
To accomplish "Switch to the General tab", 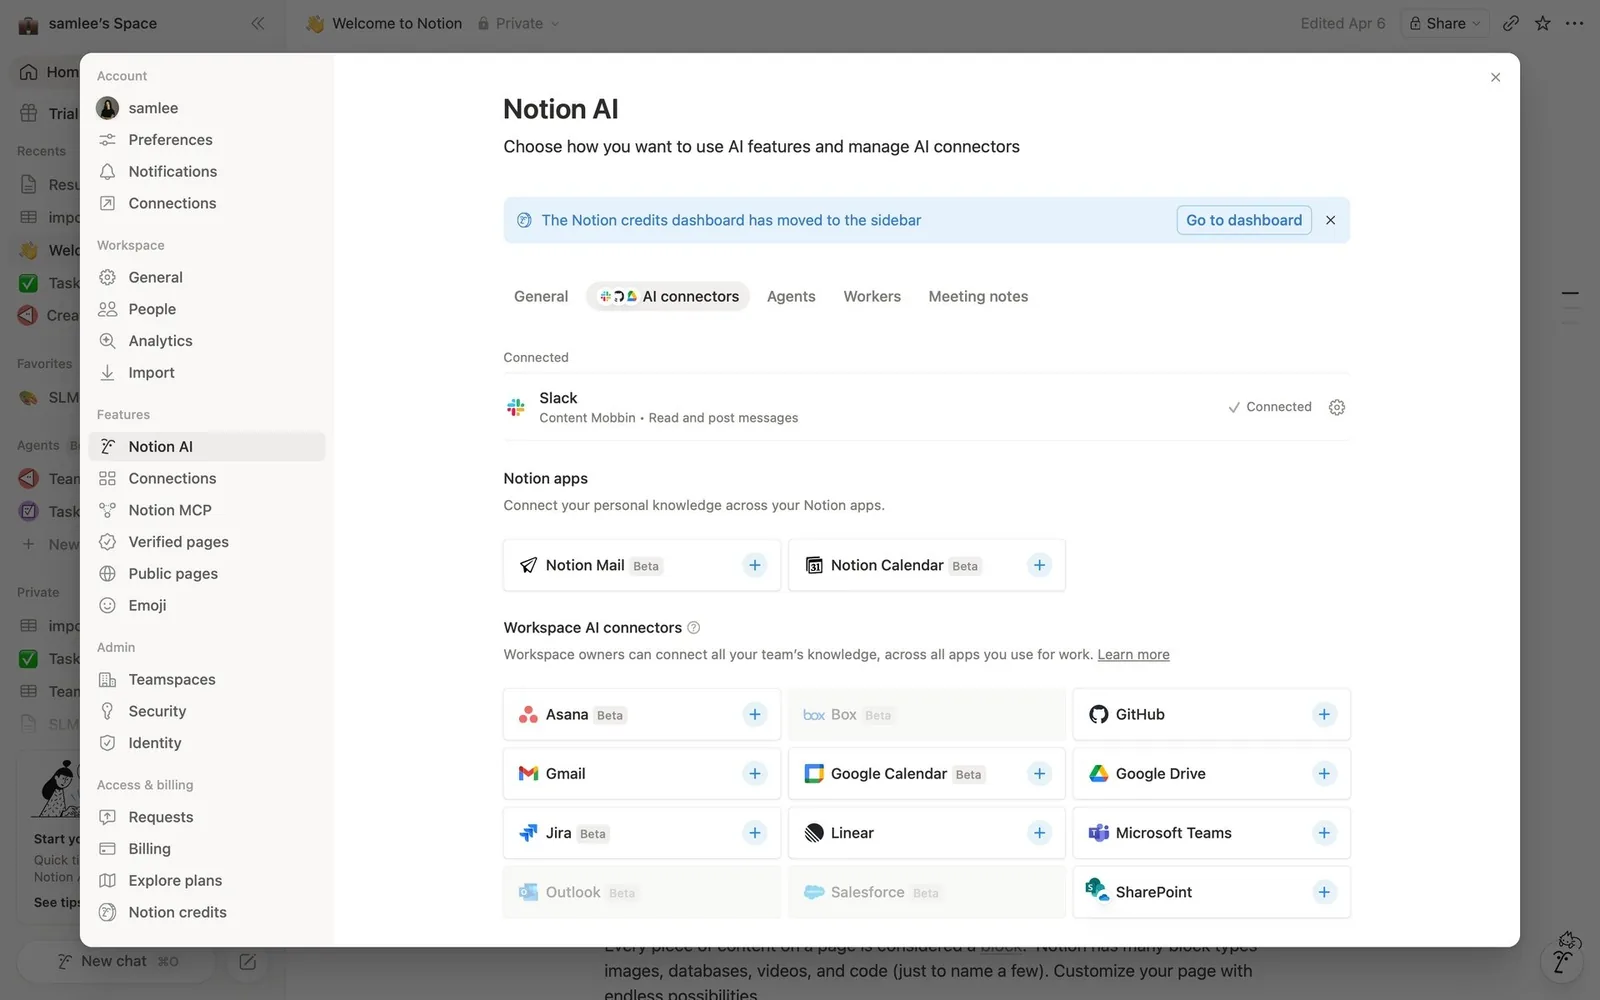I will pyautogui.click(x=541, y=296).
